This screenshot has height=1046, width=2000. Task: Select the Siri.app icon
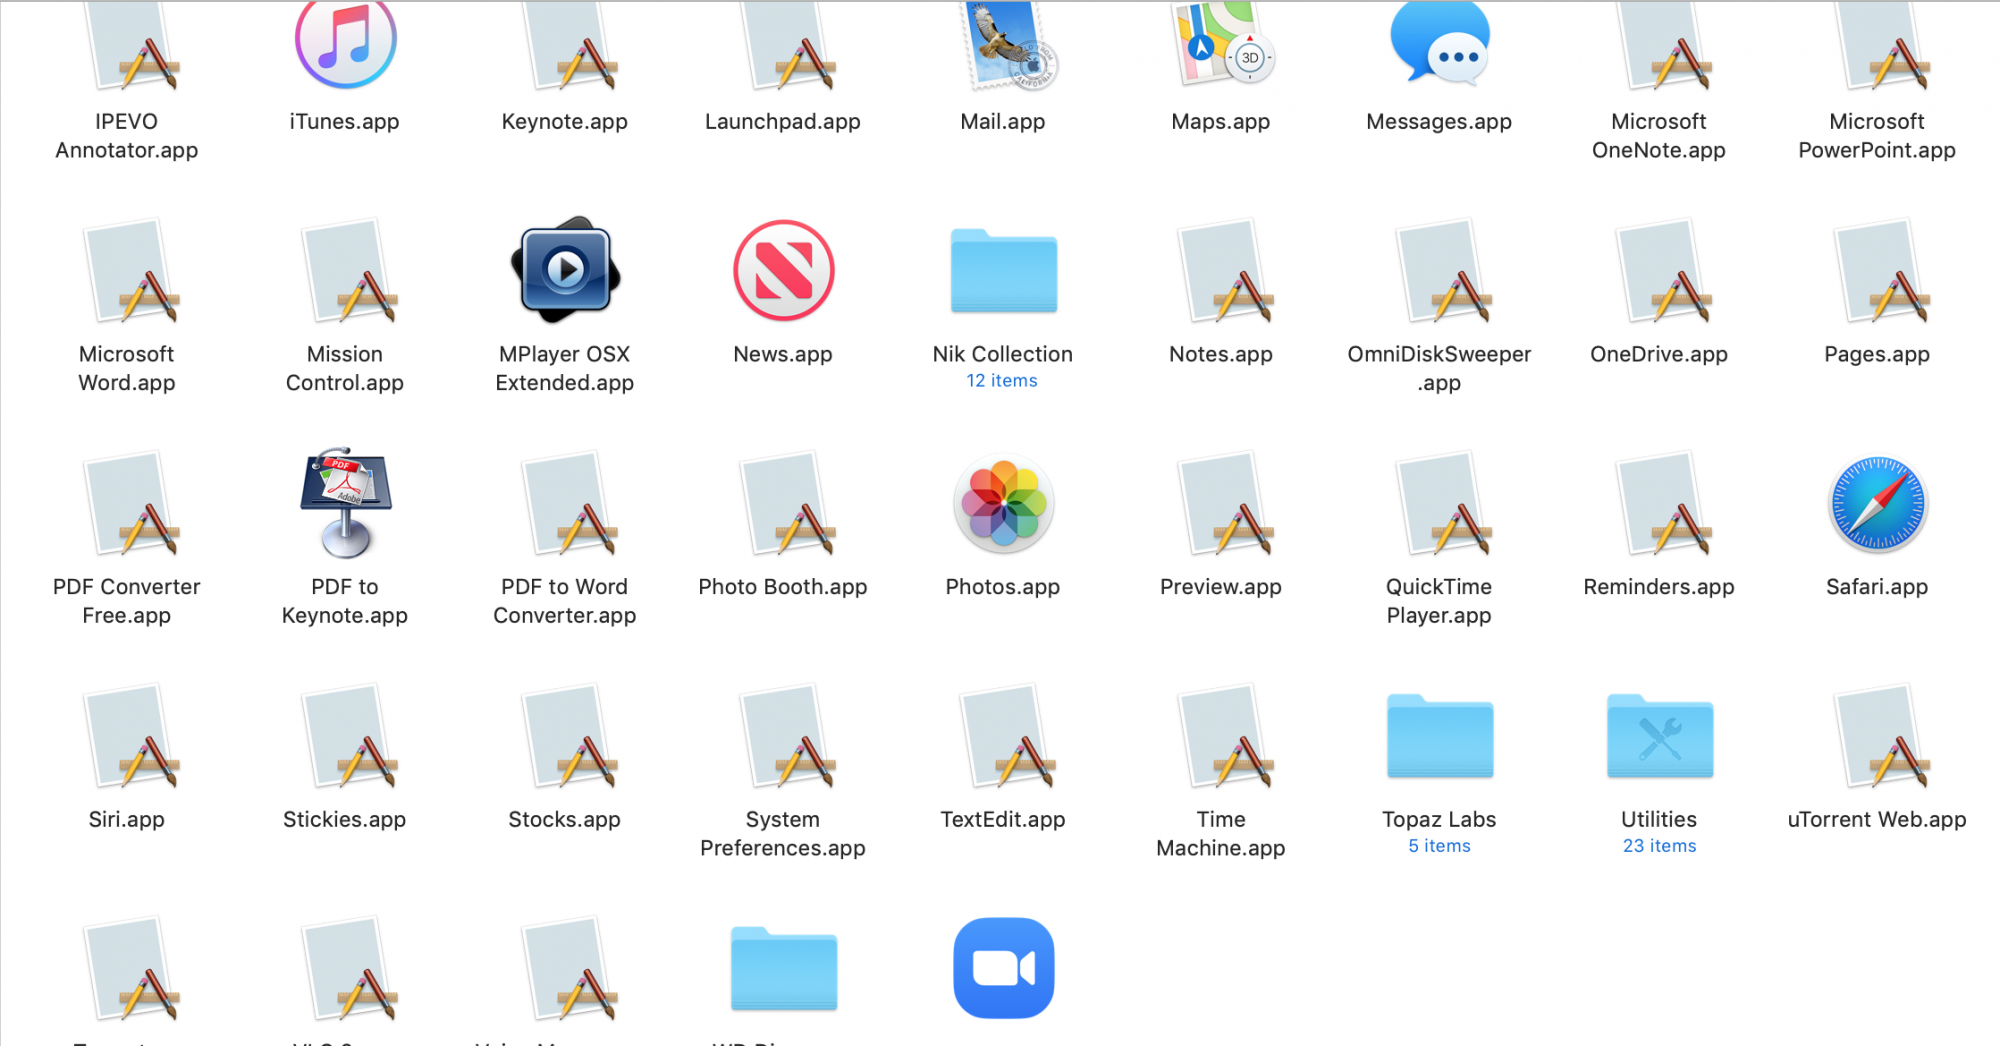click(x=132, y=737)
